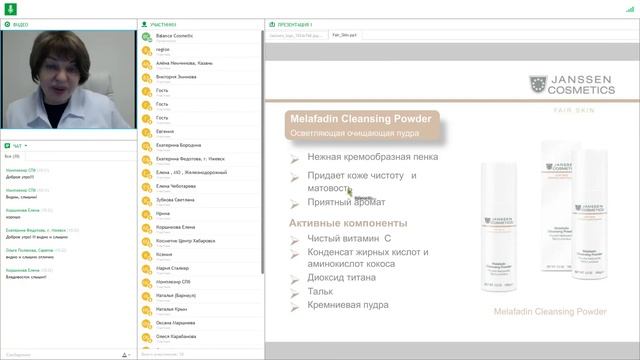Select participant name Виктория Зыкова
The height and width of the screenshot is (360, 640).
pyautogui.click(x=176, y=77)
